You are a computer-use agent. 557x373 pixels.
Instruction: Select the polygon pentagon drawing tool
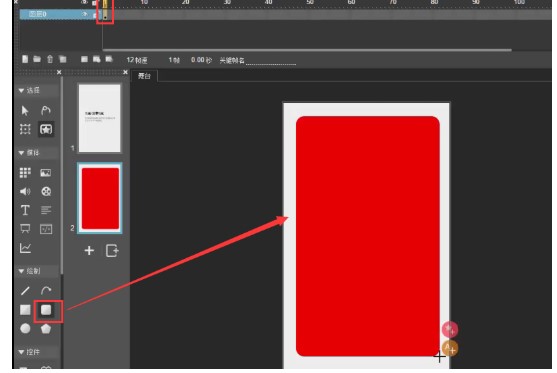46,329
